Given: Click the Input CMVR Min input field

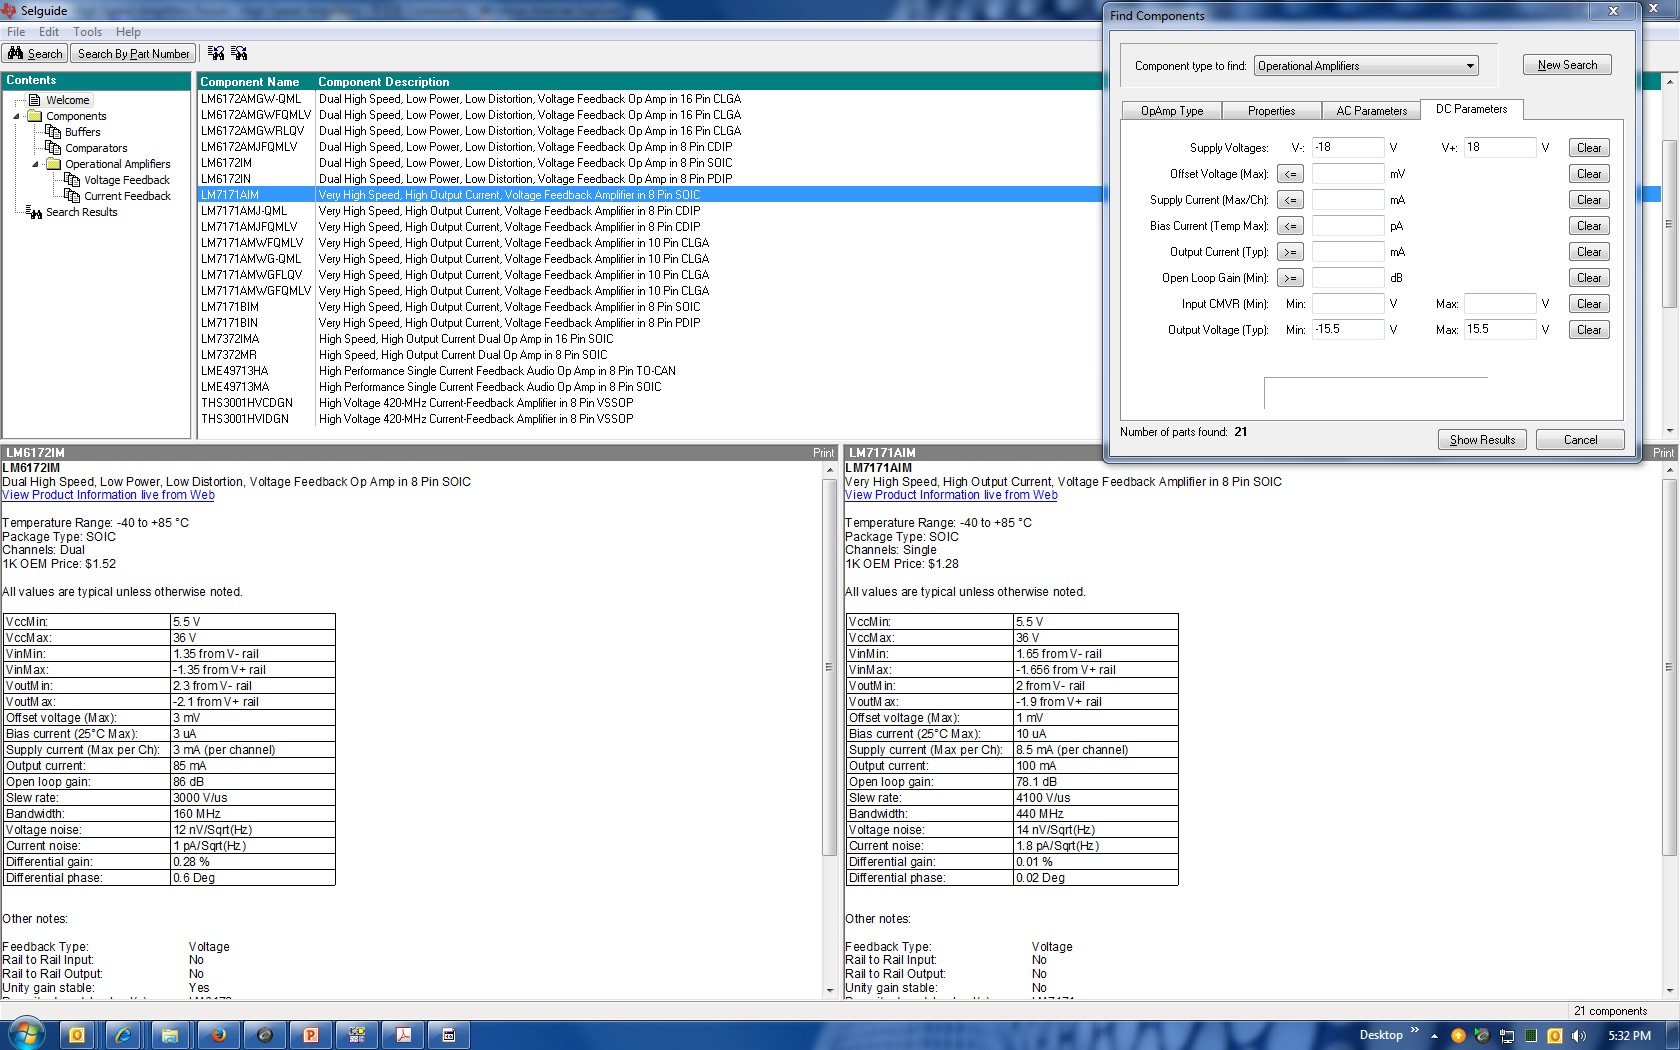Looking at the screenshot, I should (x=1348, y=304).
